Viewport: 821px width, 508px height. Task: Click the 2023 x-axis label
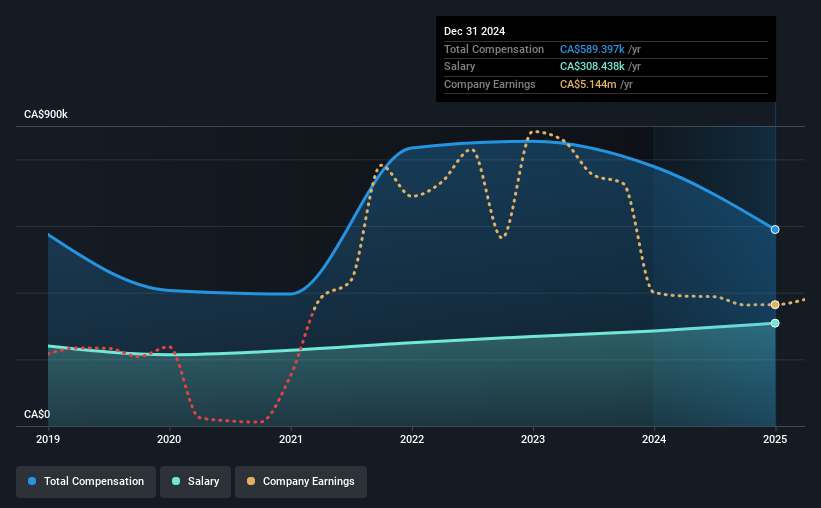click(533, 439)
